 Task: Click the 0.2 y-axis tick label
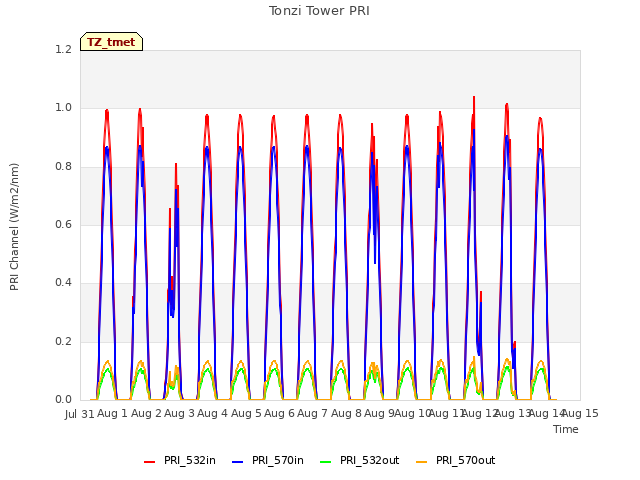64,342
